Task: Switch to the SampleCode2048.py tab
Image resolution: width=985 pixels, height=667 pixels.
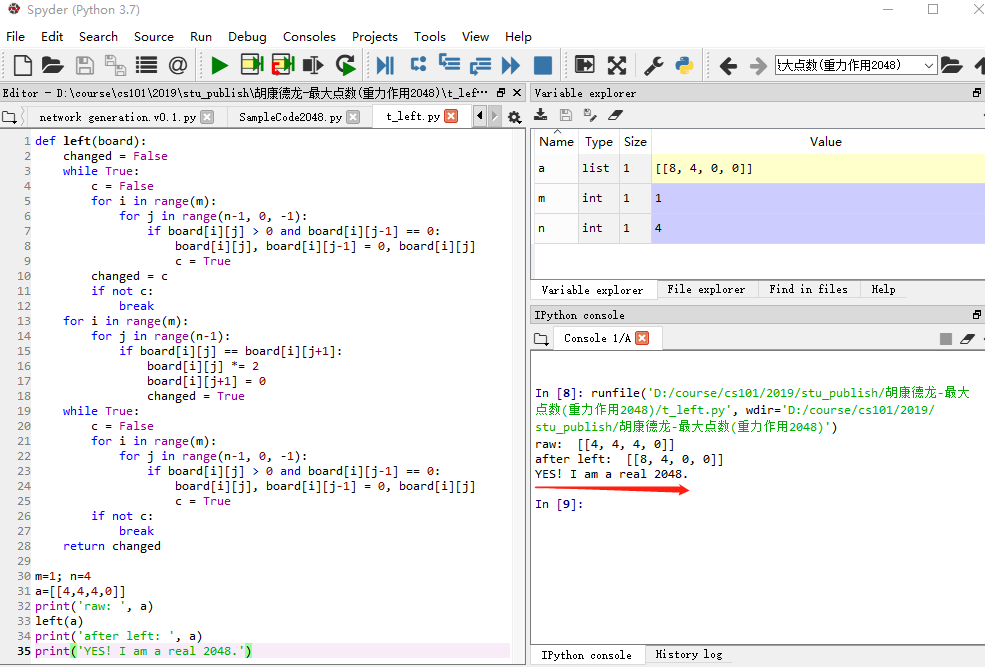Action: point(290,117)
